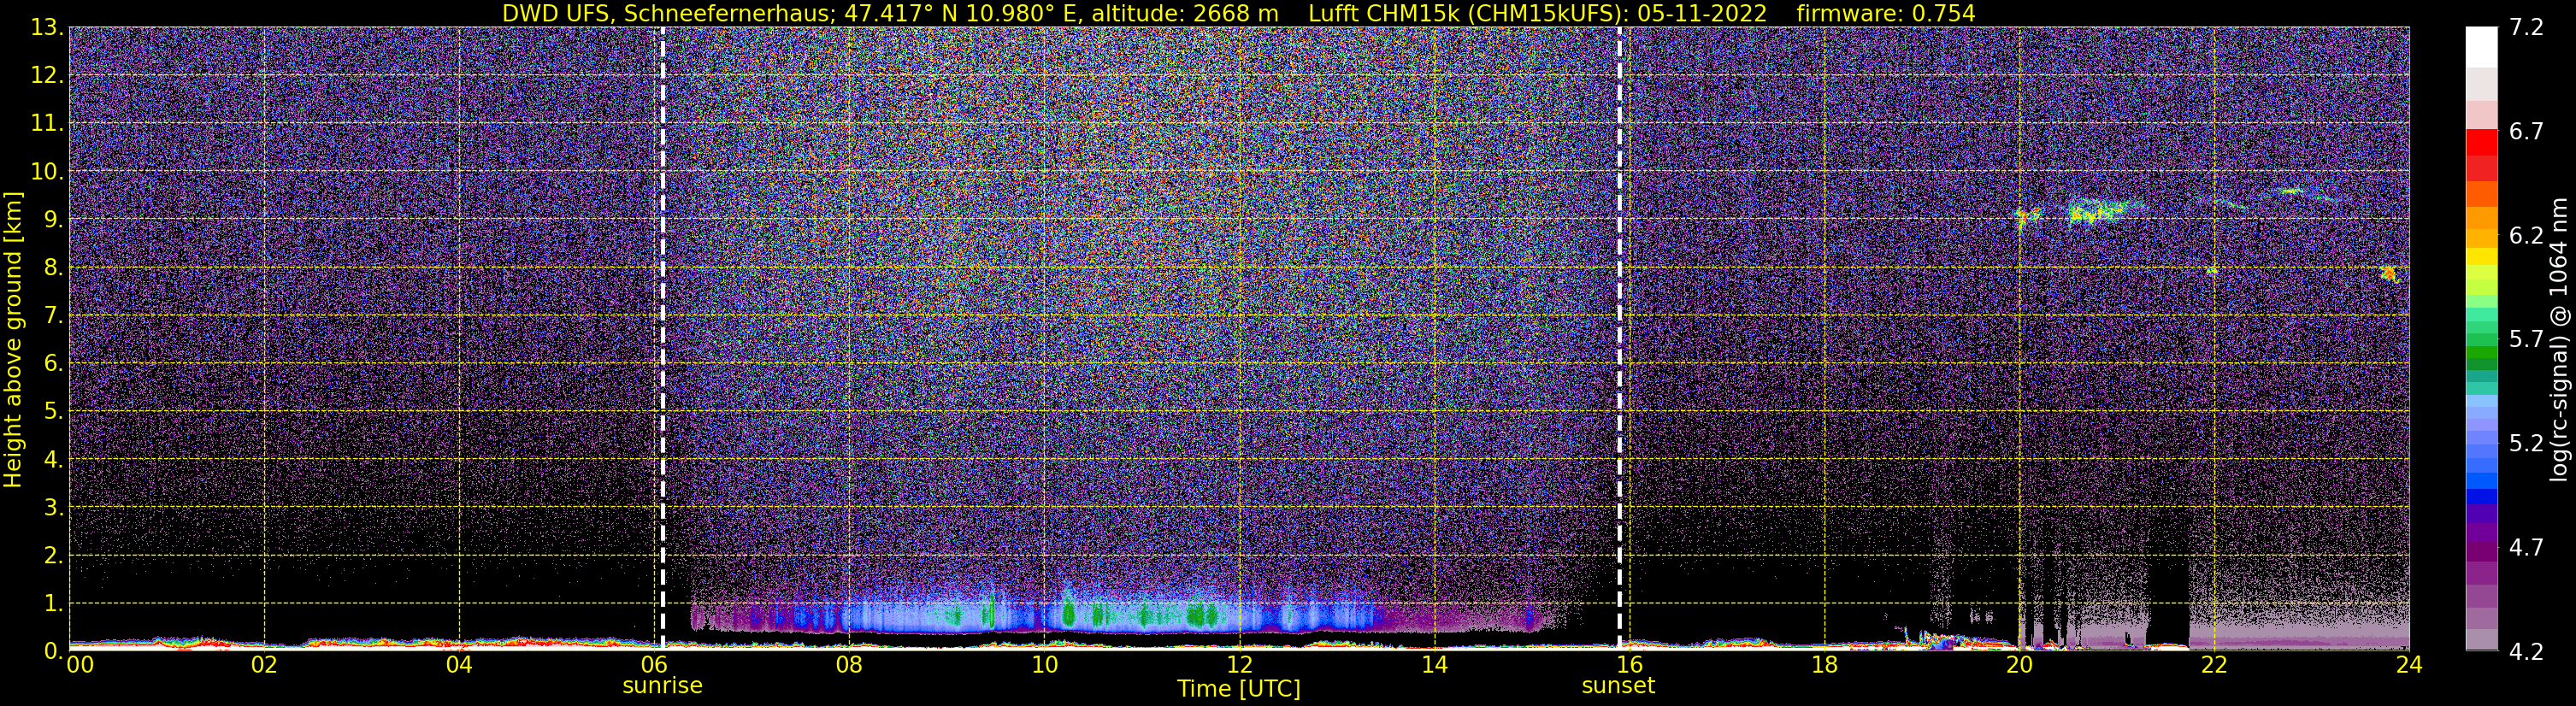The width and height of the screenshot is (2576, 706).
Task: Click the 'Height above ground [km]' axis title
Action: click(13, 339)
